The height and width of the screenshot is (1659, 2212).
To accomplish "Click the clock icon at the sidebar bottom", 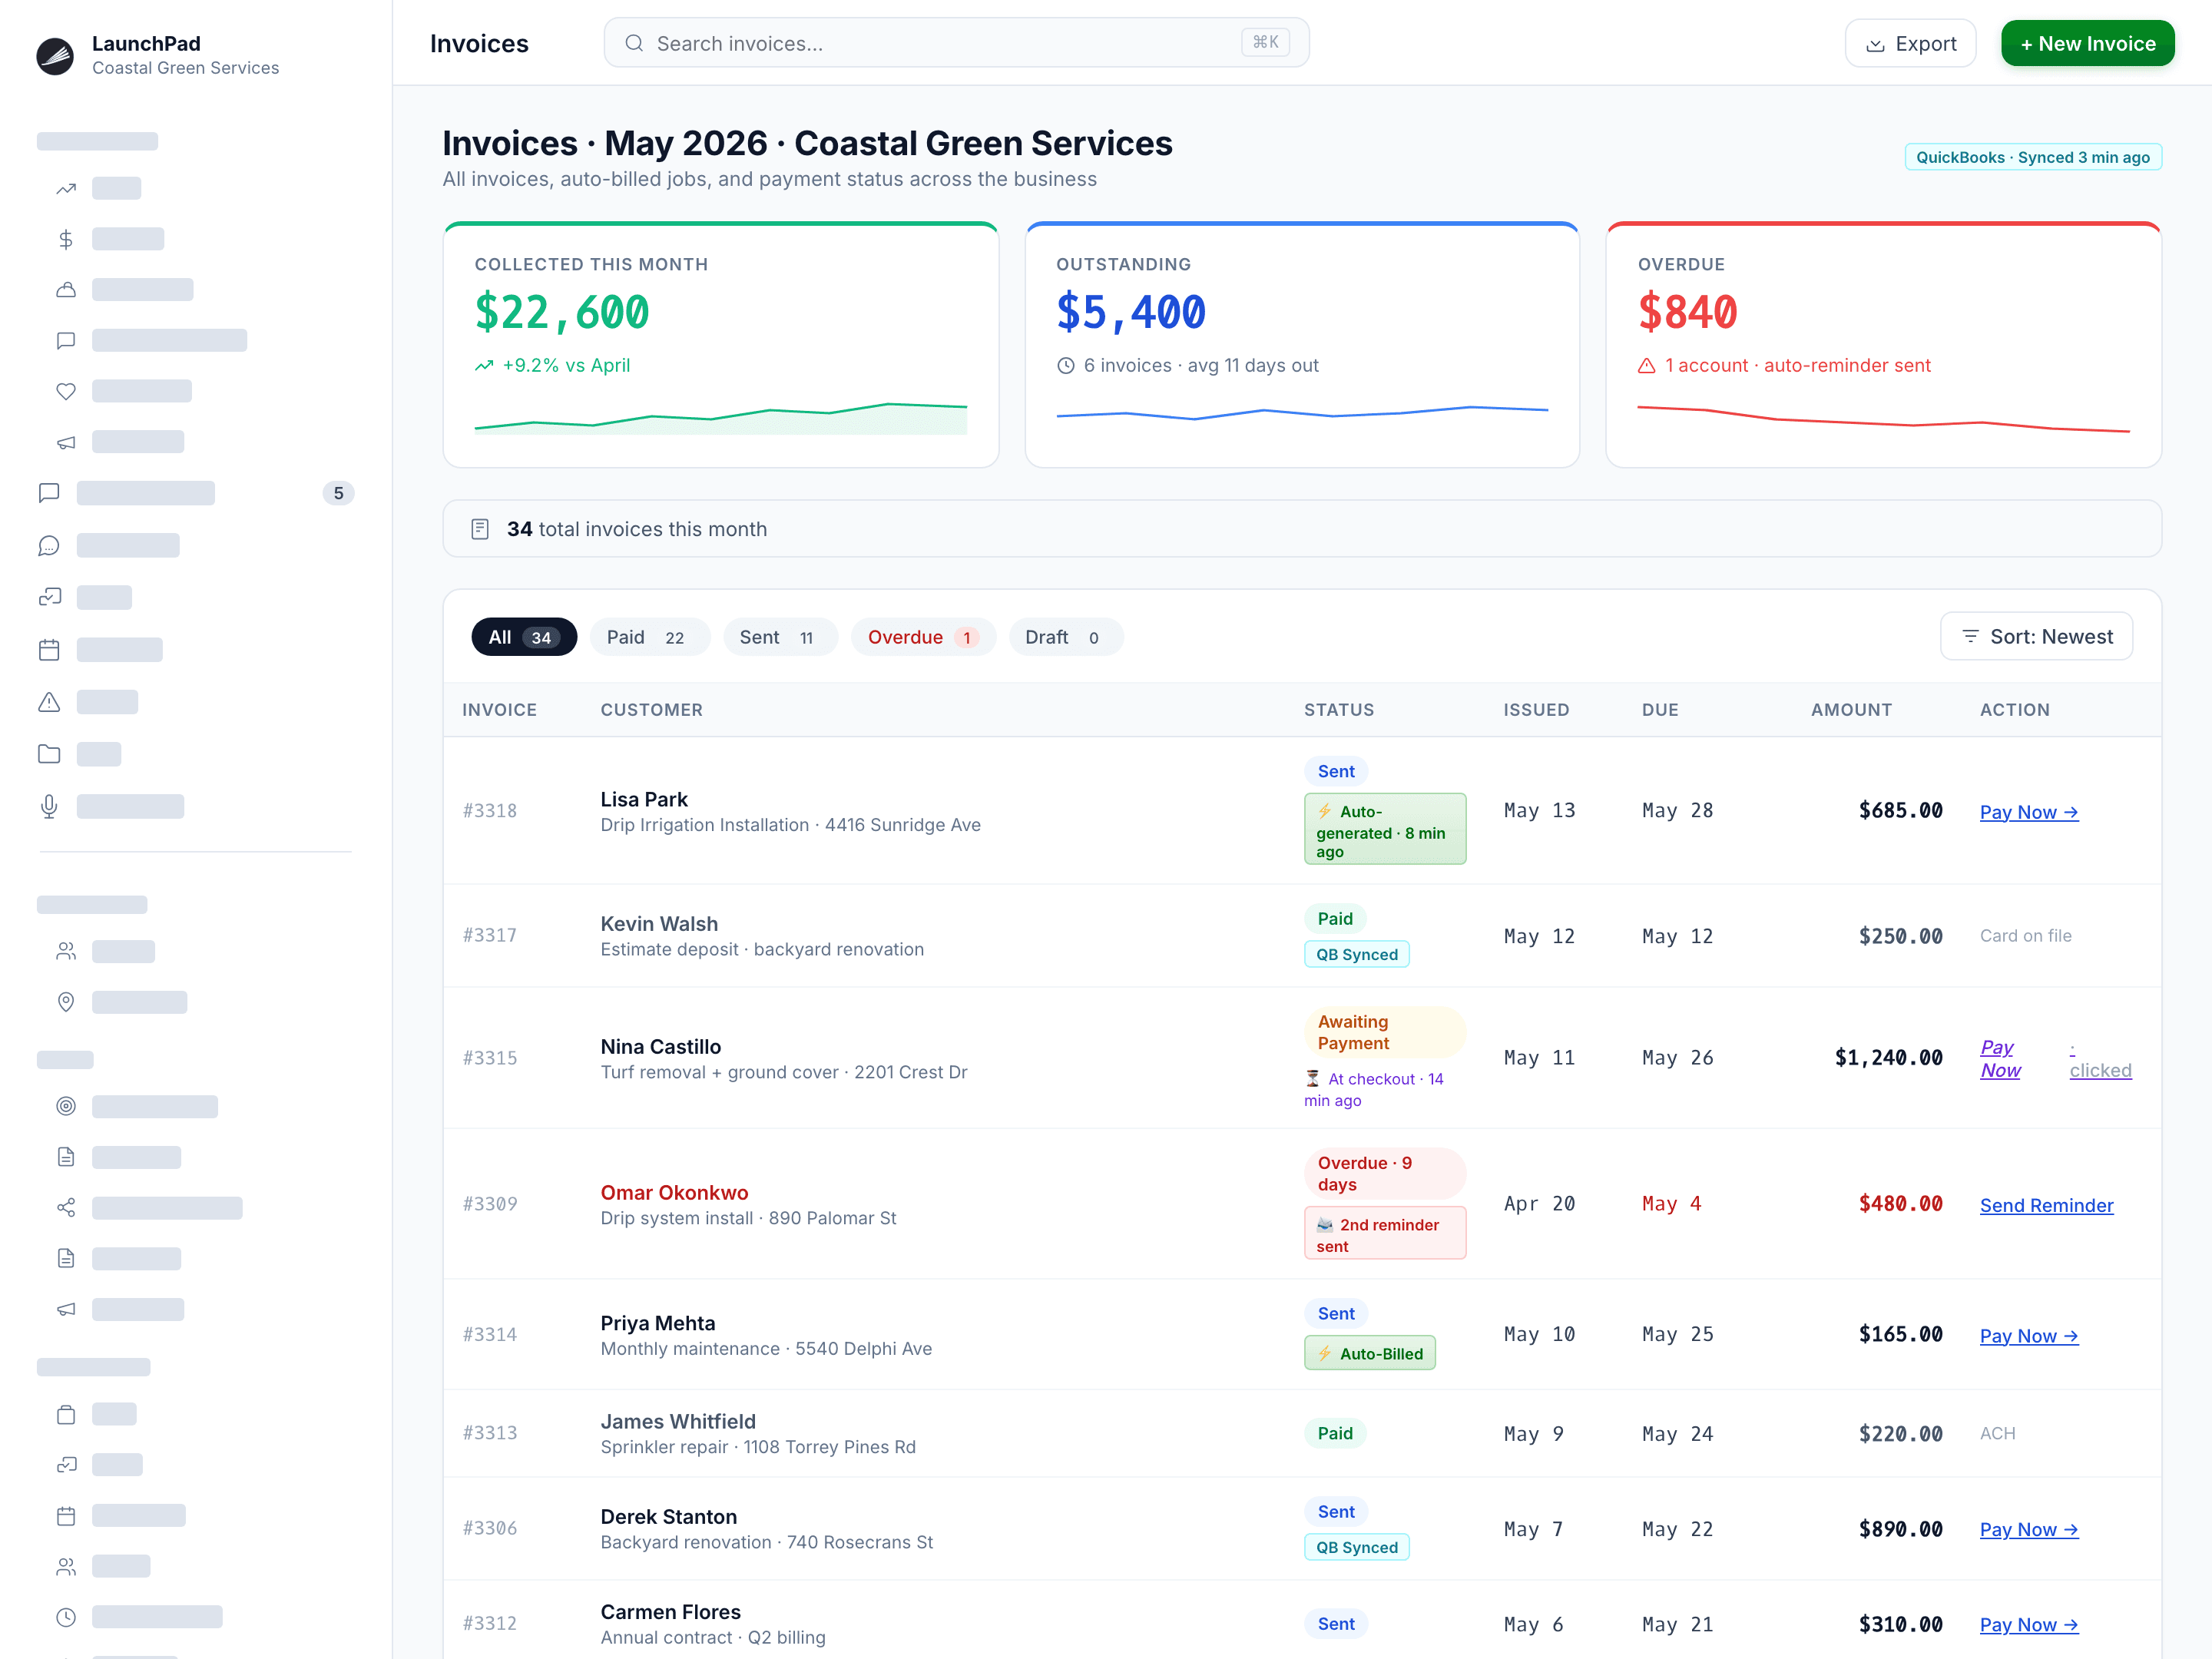I will [66, 1617].
